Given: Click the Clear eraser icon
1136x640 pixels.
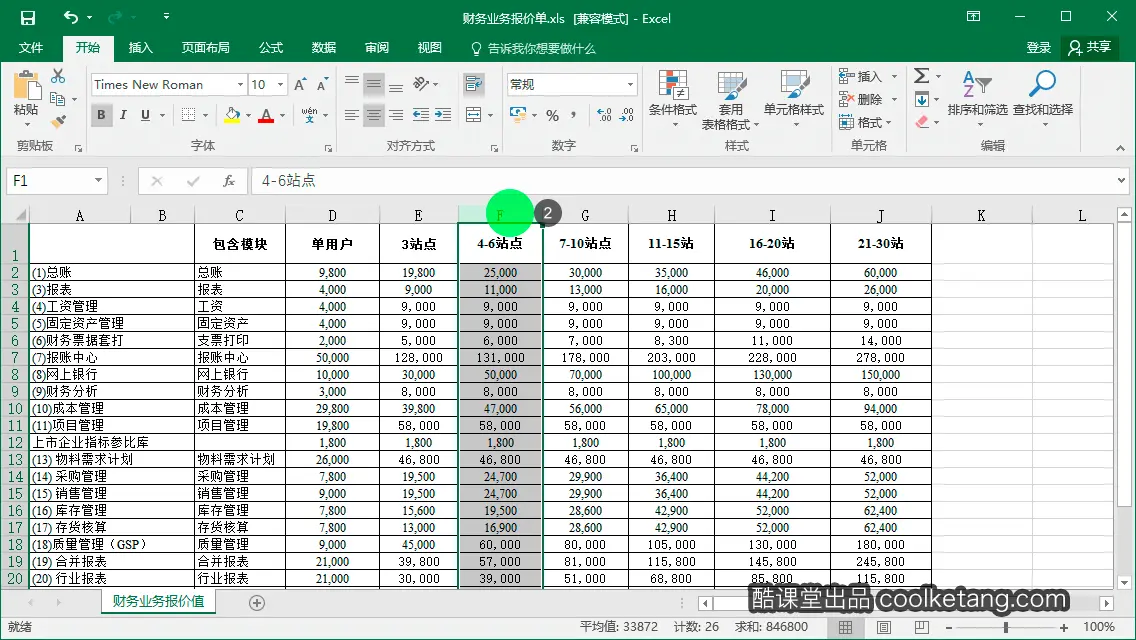Looking at the screenshot, I should point(922,122).
